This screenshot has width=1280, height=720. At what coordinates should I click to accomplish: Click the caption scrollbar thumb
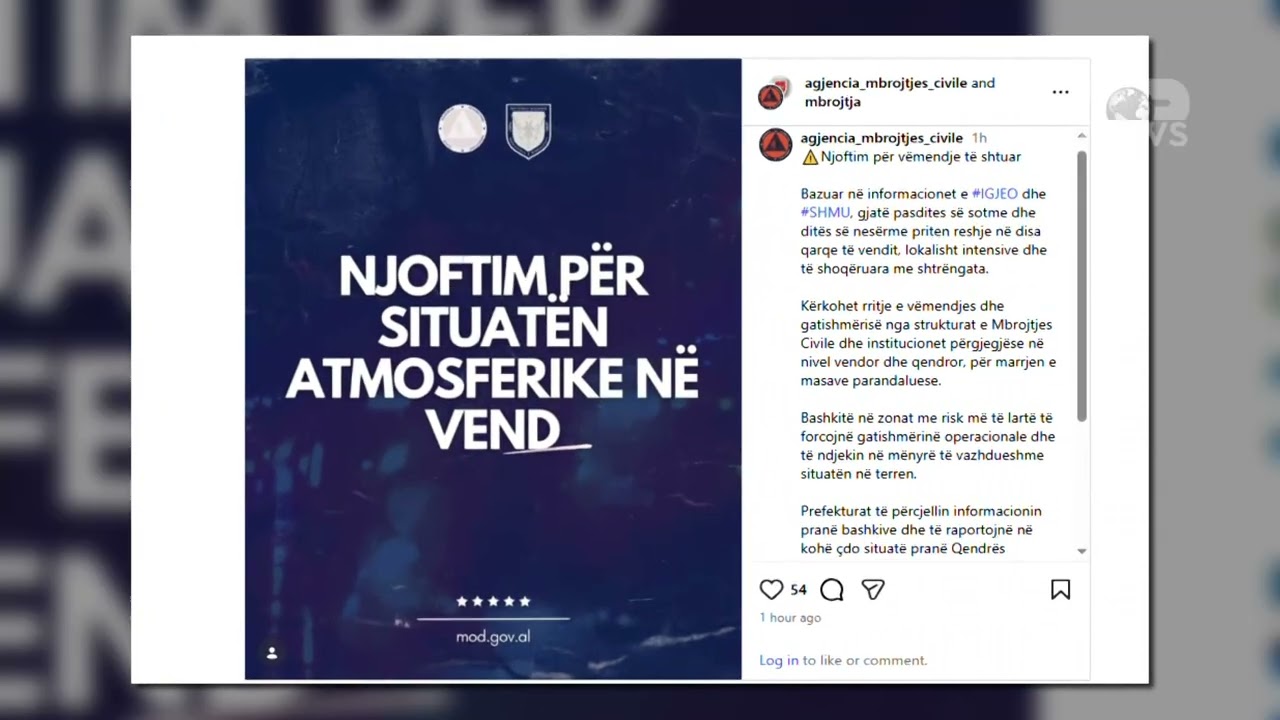coord(1082,285)
